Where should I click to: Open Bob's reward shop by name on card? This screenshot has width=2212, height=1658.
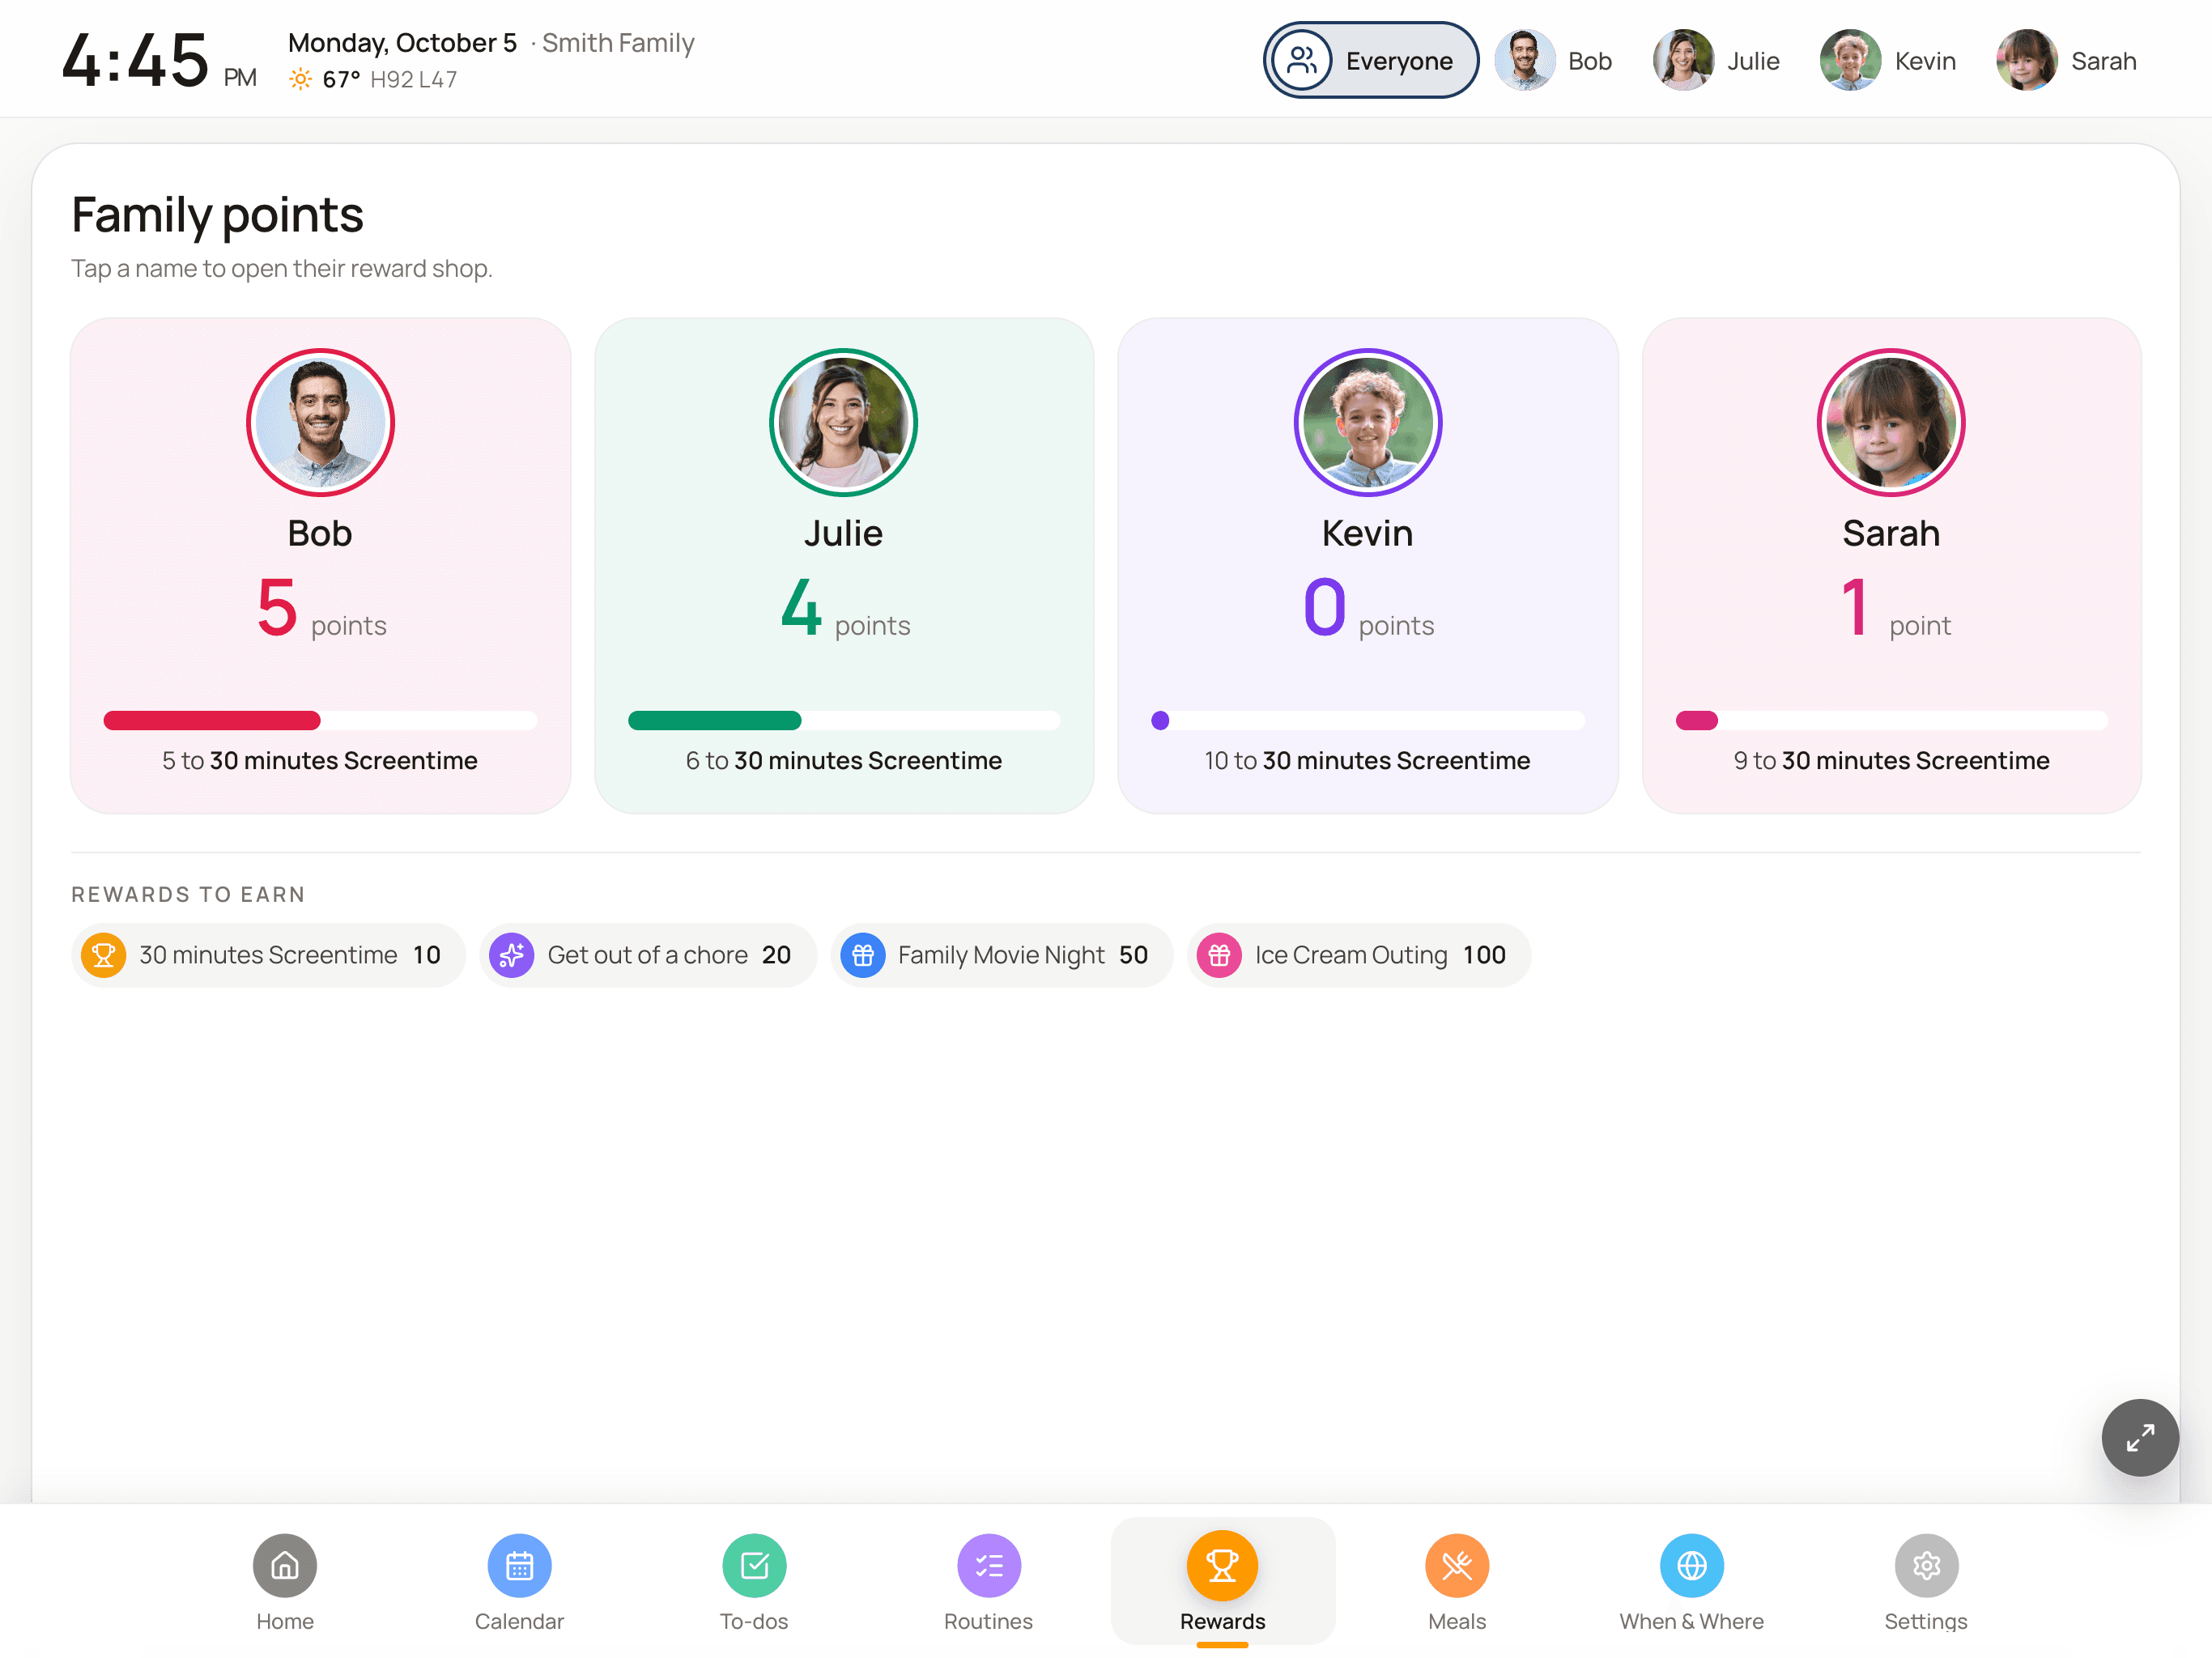[320, 533]
